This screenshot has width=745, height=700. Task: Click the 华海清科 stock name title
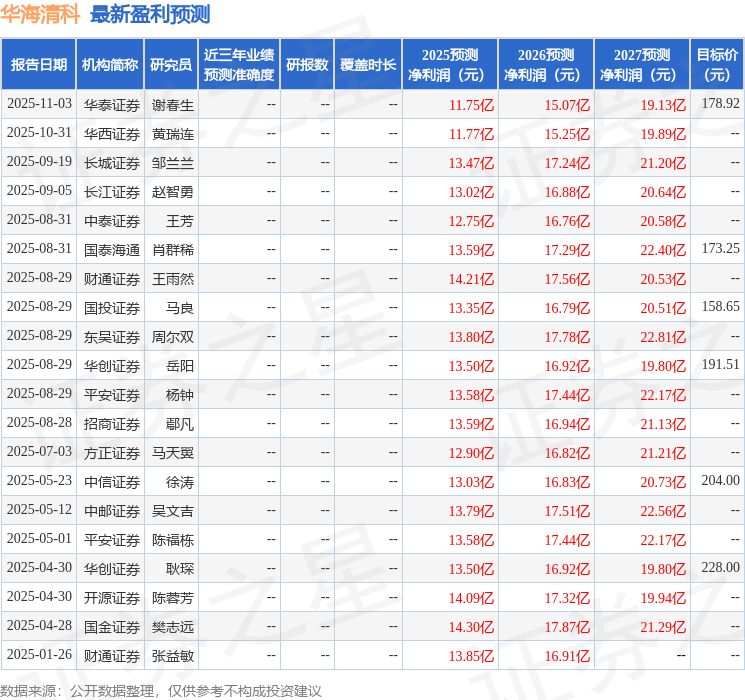(x=41, y=14)
